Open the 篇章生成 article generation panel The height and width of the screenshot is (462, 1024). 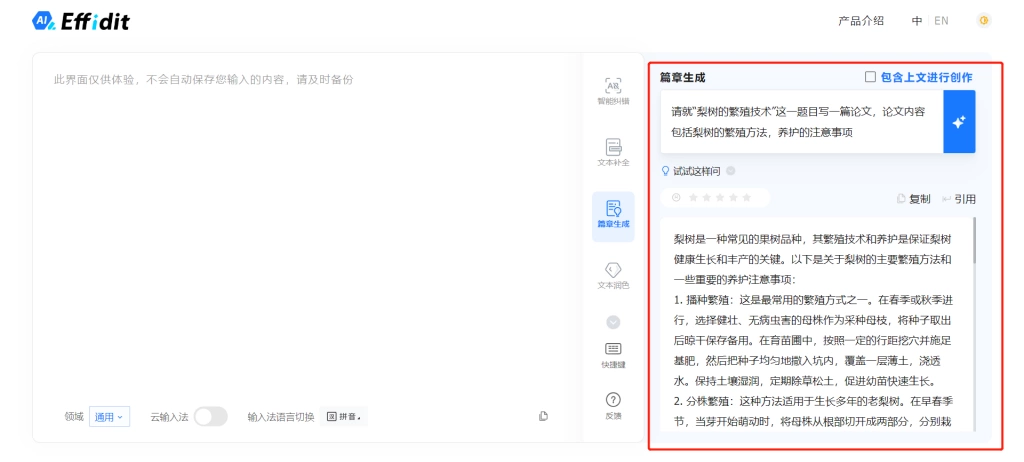(x=613, y=216)
